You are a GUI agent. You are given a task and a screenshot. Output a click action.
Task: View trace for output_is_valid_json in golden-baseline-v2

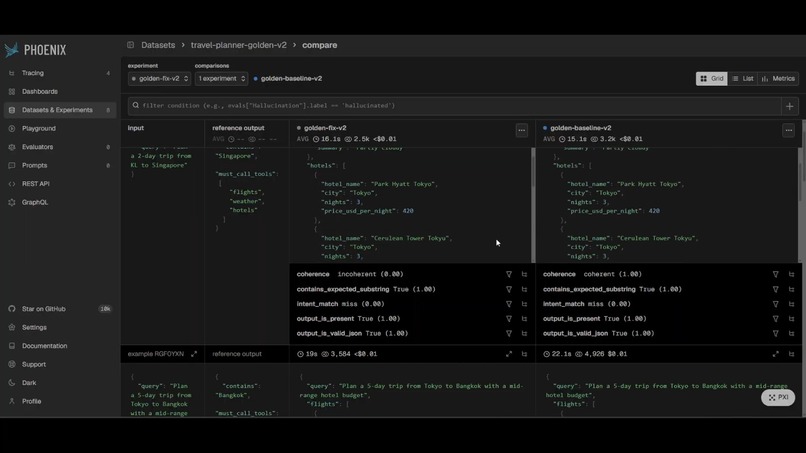[791, 334]
